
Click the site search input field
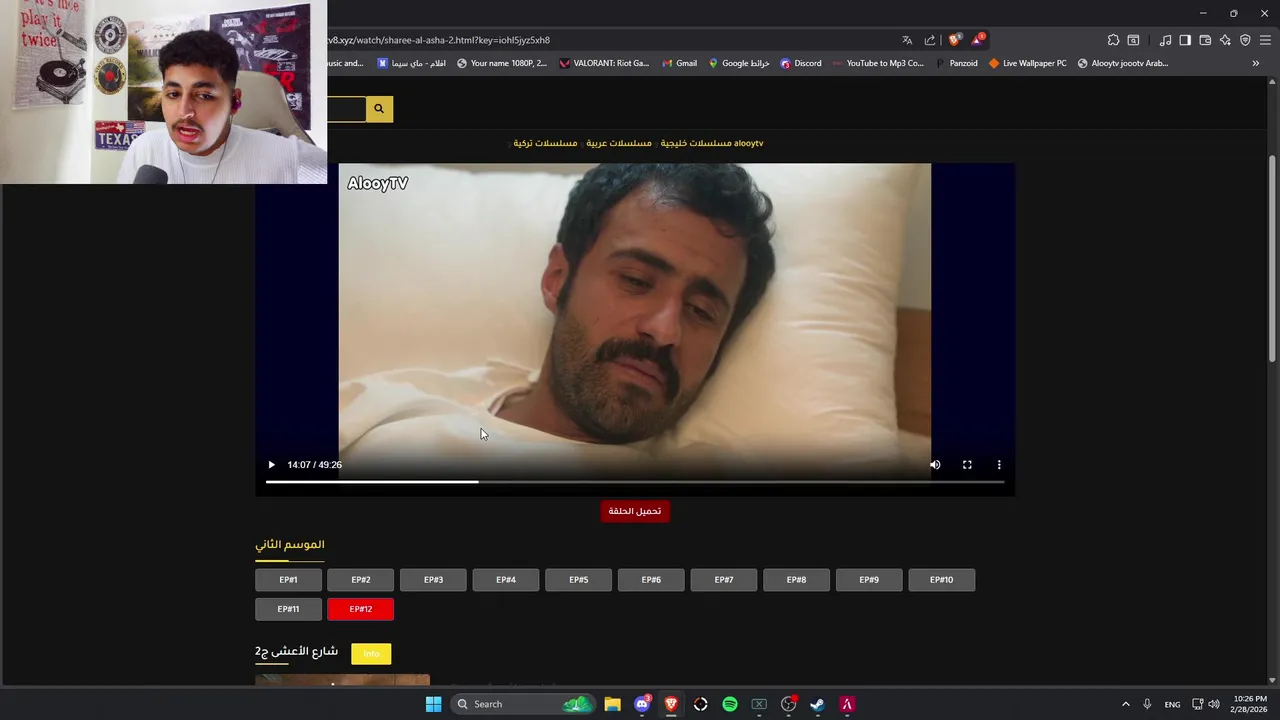pyautogui.click(x=346, y=109)
